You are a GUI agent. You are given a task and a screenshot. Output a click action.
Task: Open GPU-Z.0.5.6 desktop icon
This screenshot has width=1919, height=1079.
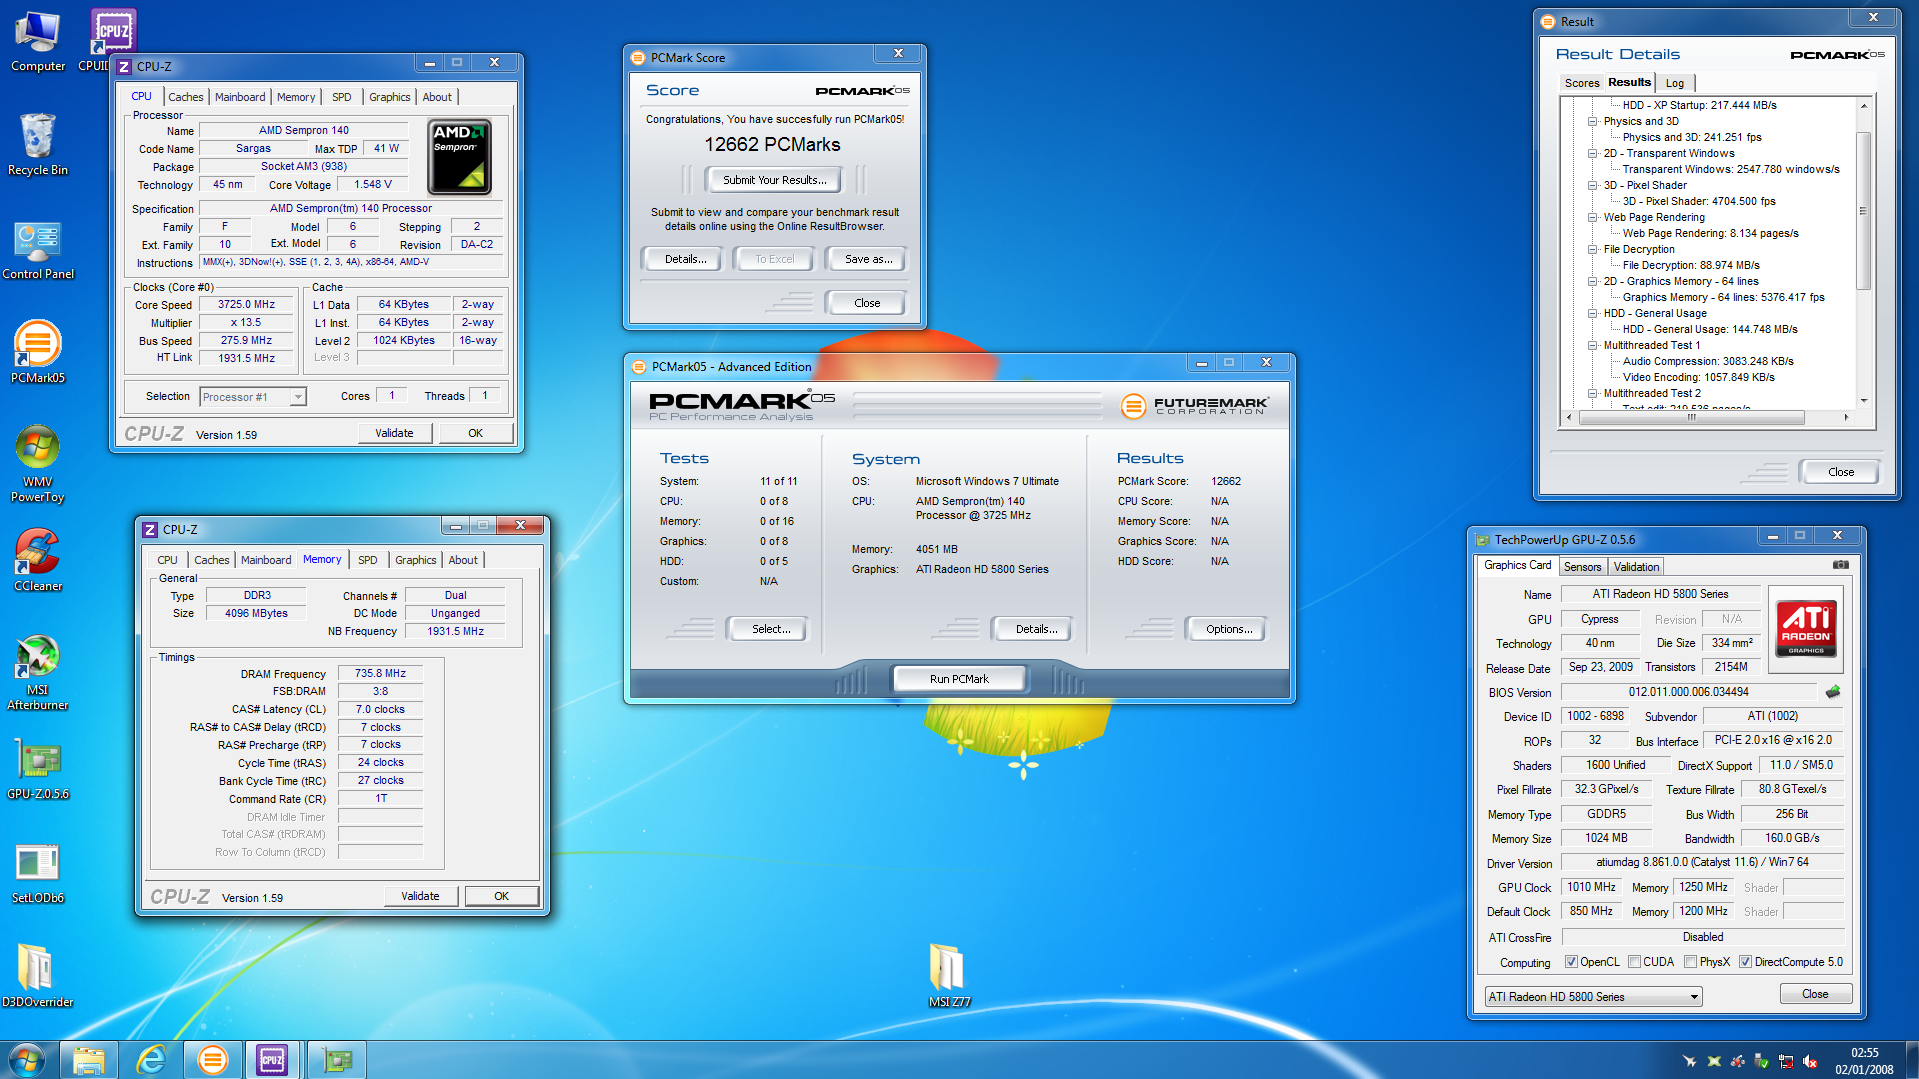(x=38, y=770)
